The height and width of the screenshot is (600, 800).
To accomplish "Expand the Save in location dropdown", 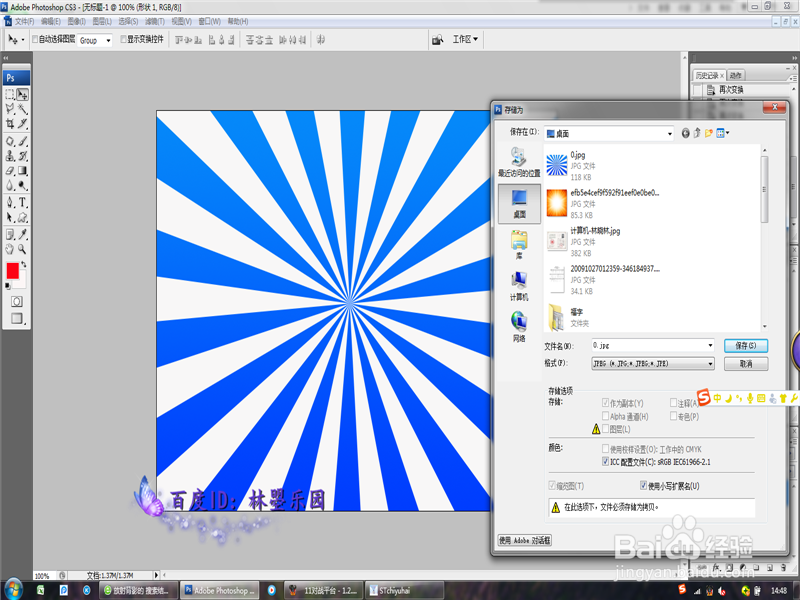I will click(669, 134).
